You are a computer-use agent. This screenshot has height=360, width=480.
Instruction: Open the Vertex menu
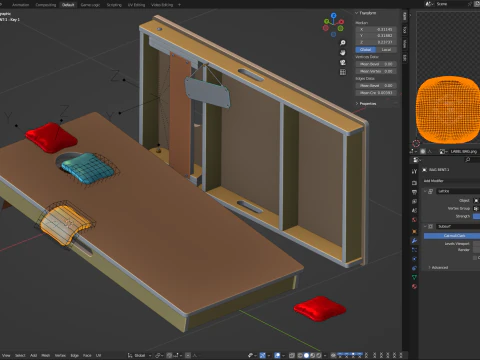click(60, 355)
